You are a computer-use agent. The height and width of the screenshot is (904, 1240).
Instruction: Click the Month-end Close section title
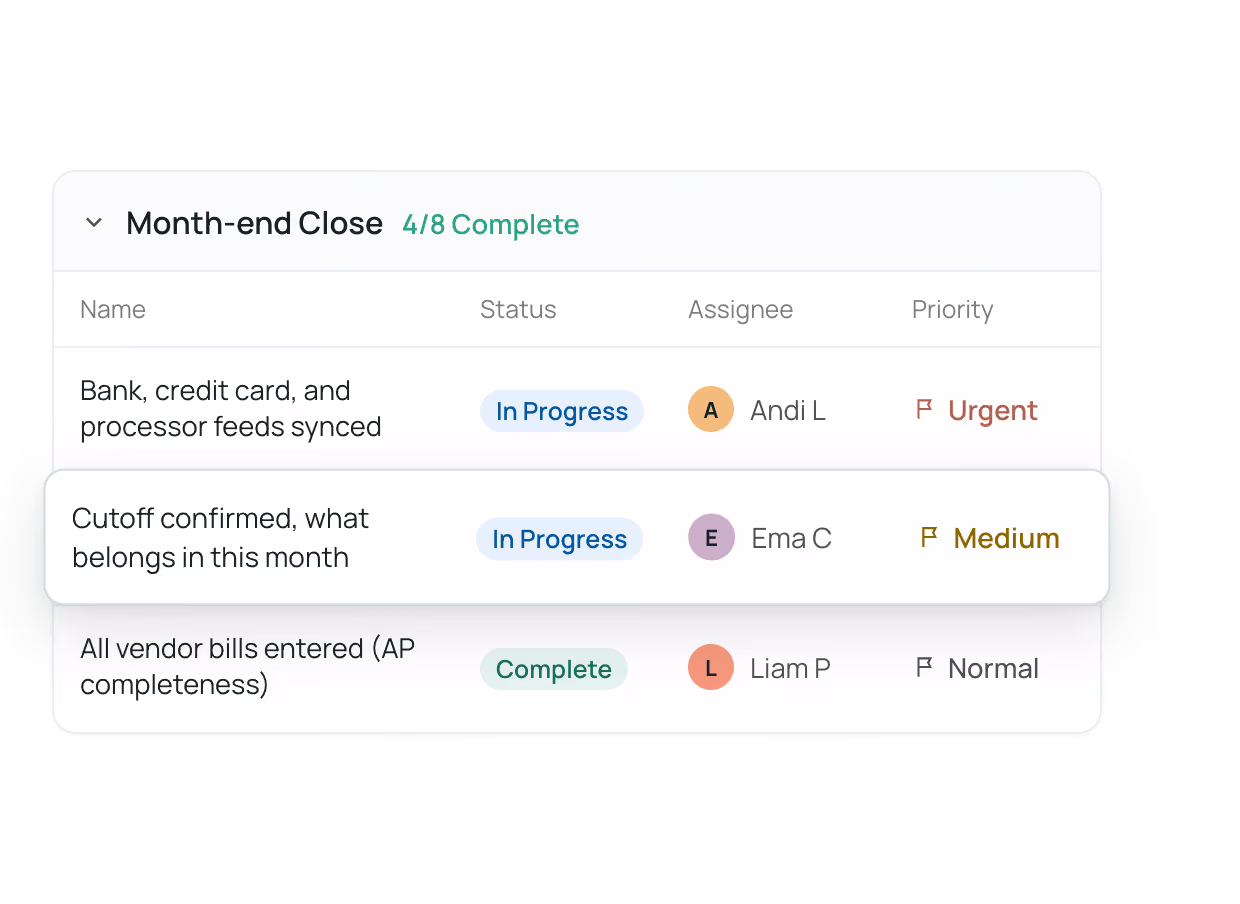(254, 223)
